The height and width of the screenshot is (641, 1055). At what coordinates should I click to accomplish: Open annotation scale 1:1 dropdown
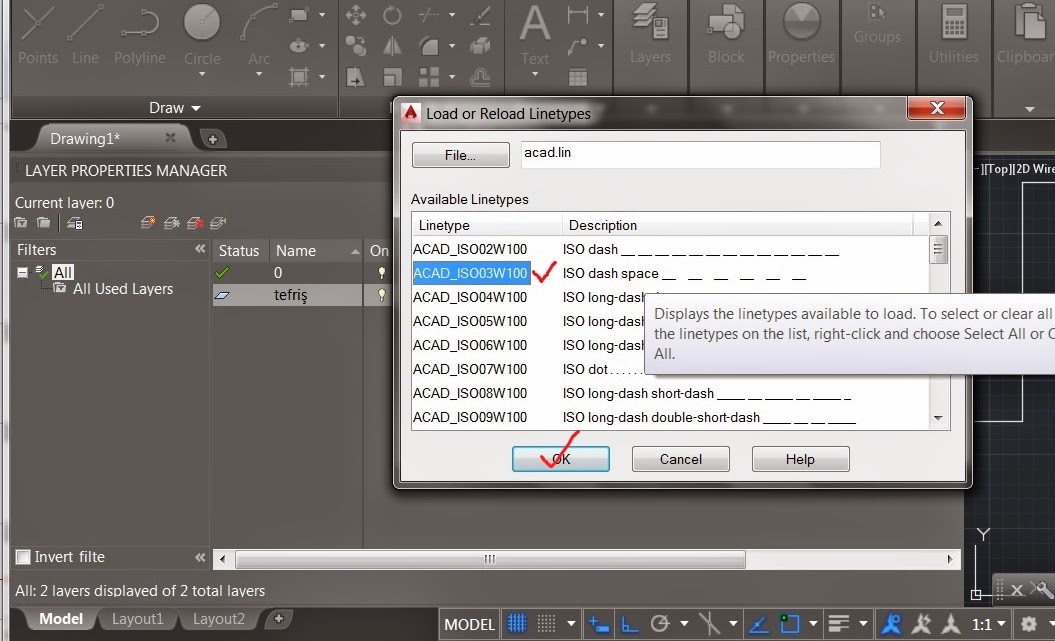[989, 625]
